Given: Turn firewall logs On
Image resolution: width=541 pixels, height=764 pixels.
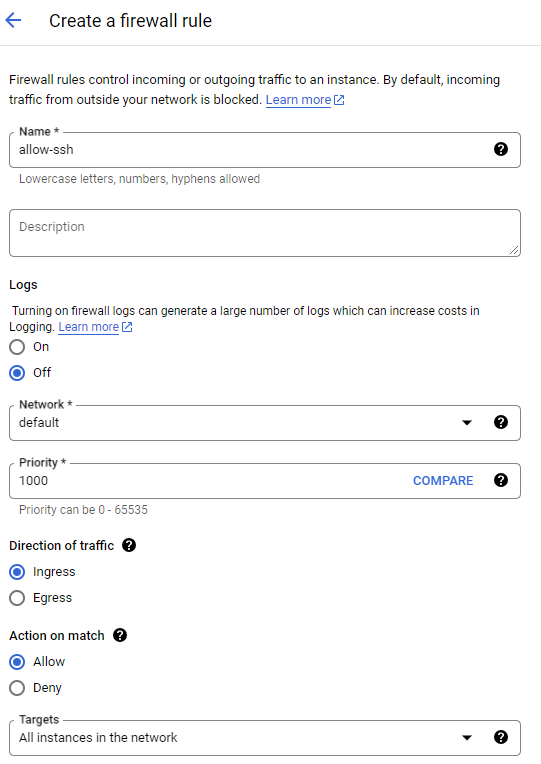Looking at the screenshot, I should click(17, 347).
